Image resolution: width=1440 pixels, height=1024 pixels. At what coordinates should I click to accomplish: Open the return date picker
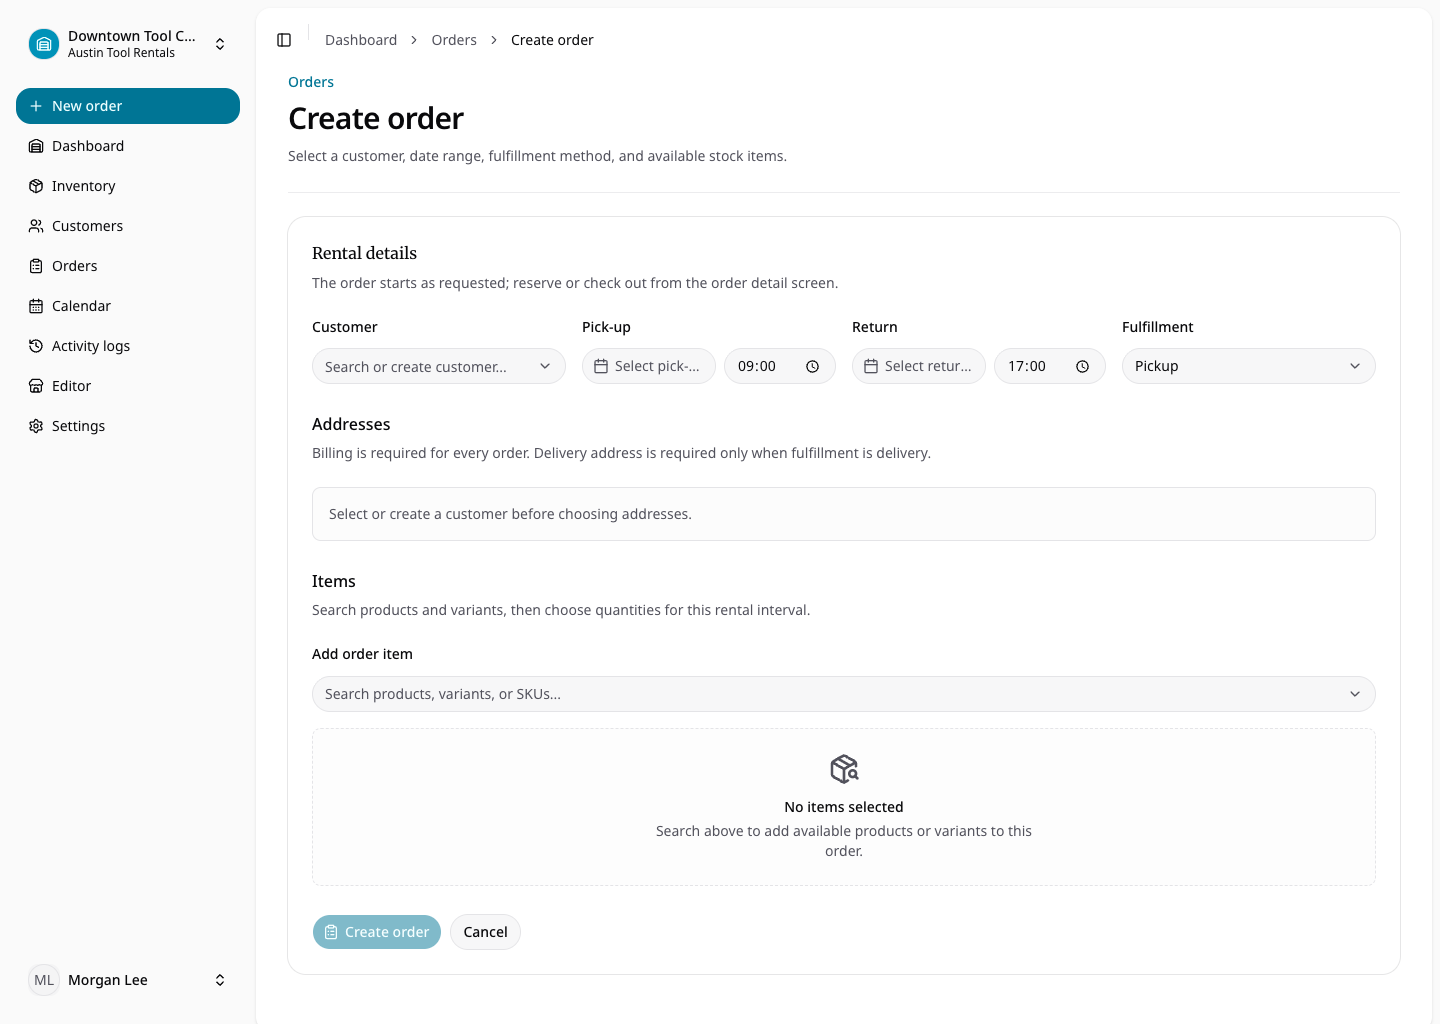point(919,366)
